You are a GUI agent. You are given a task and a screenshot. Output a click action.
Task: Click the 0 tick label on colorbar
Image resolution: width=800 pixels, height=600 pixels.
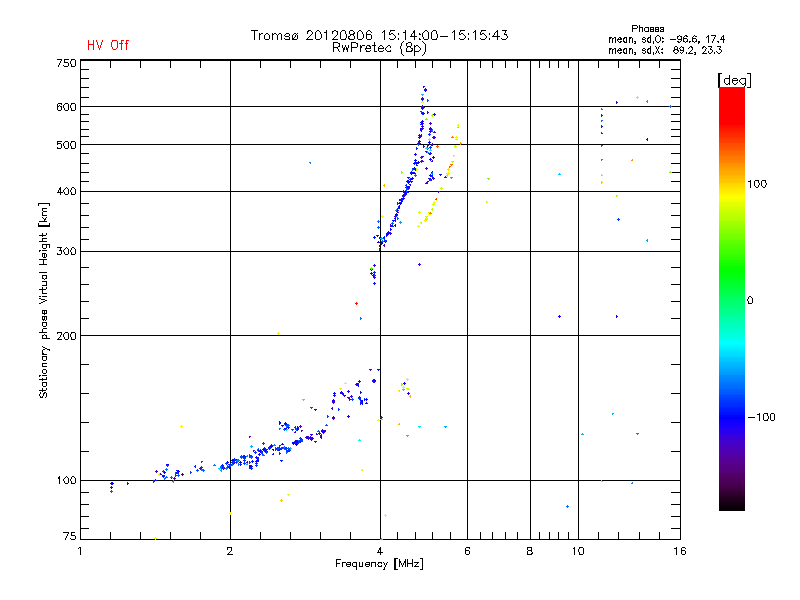[752, 300]
